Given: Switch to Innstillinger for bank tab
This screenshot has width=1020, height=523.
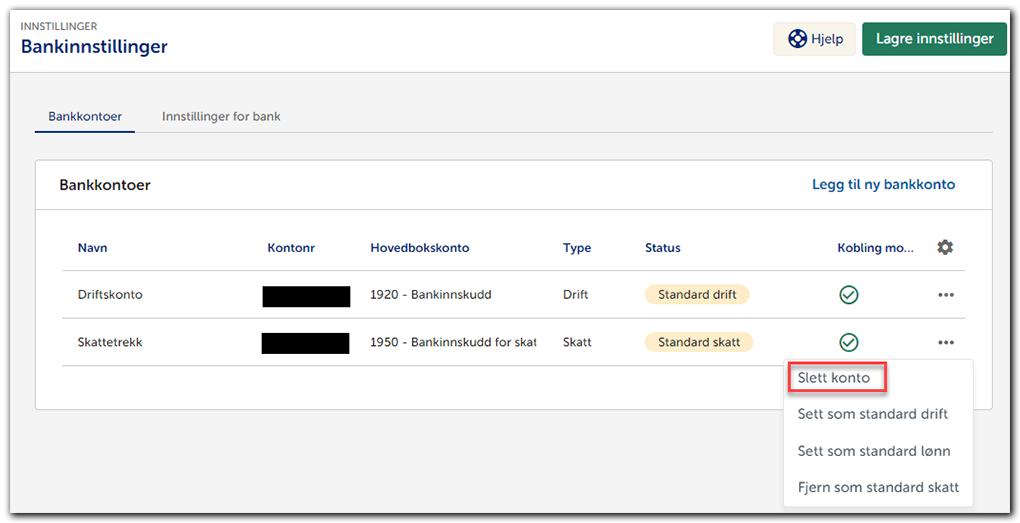Looking at the screenshot, I should coord(221,116).
